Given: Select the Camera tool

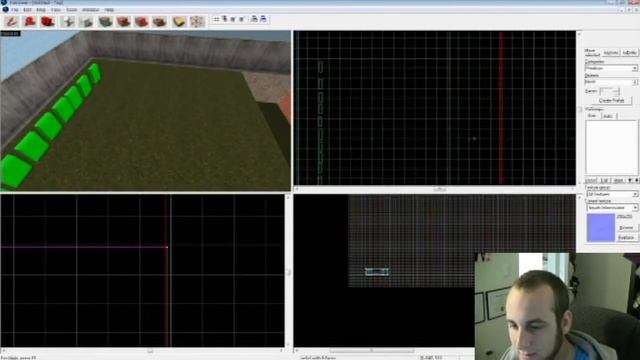Looking at the screenshot, I should [x=48, y=21].
